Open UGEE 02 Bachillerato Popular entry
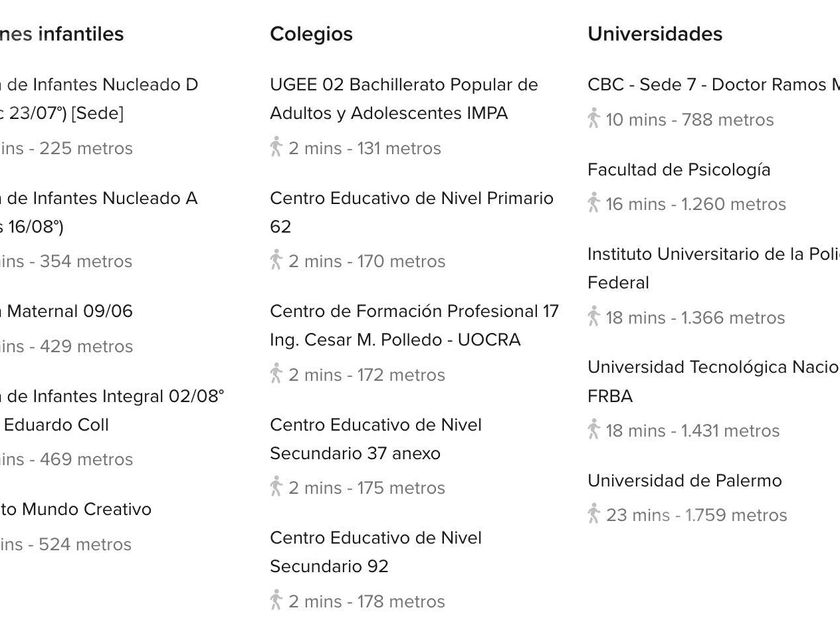Screen dimensions: 840x630 click(403, 99)
